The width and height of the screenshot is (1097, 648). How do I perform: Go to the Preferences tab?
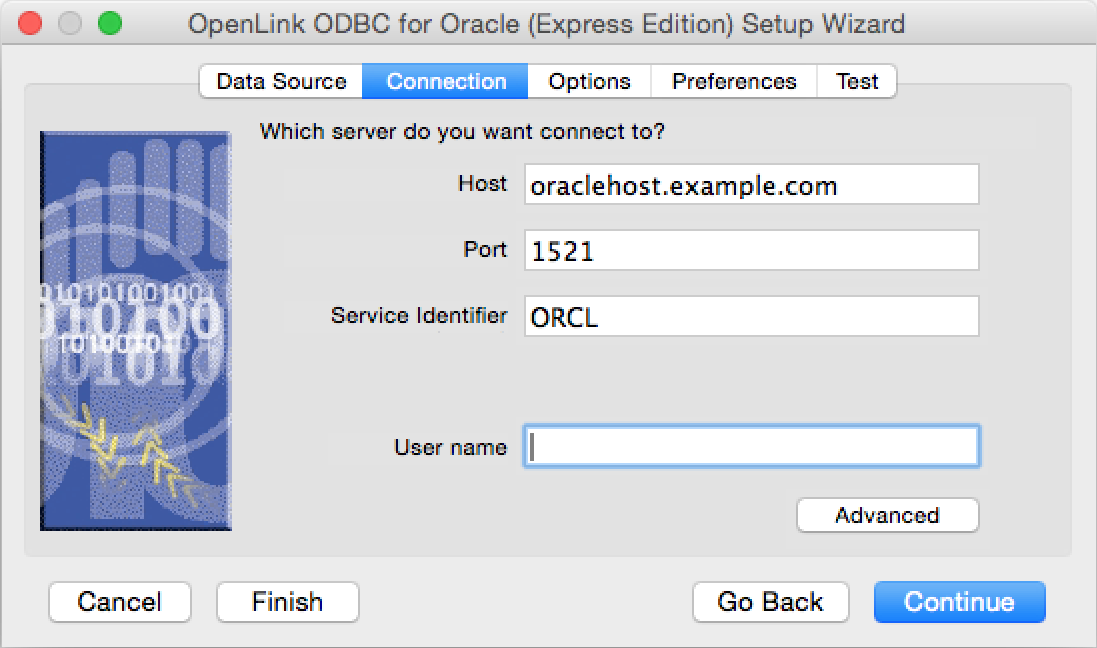734,81
